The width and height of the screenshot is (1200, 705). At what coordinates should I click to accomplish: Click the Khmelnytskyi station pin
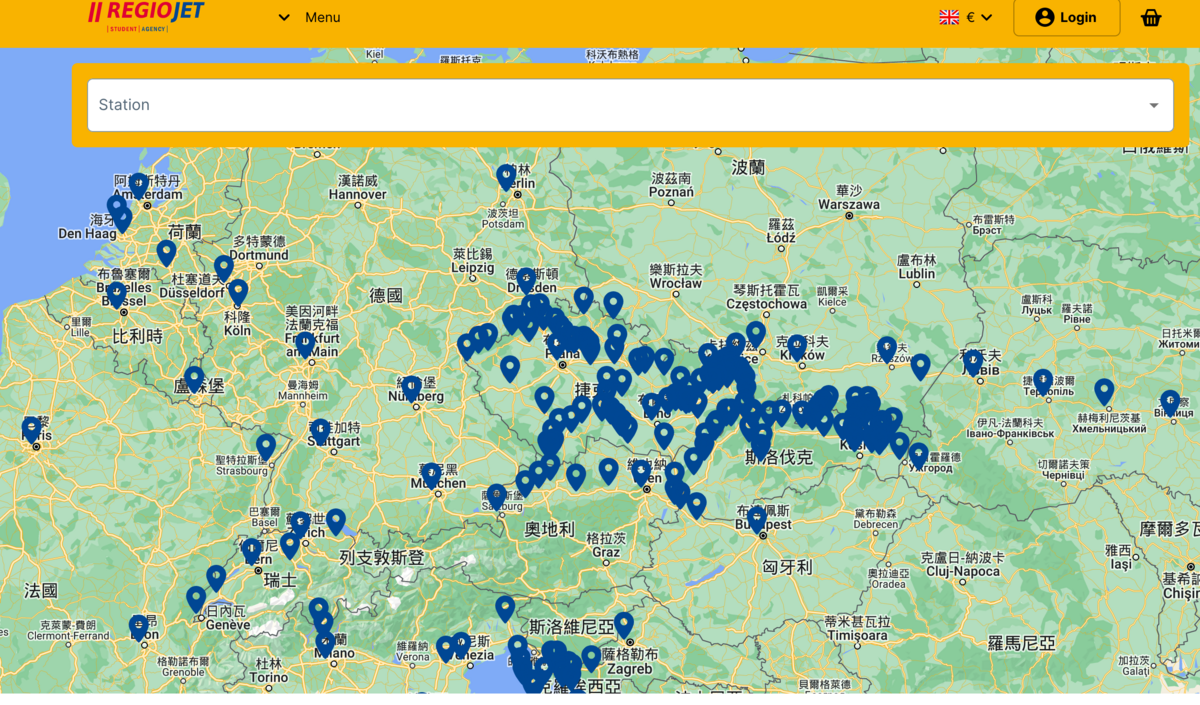click(1104, 392)
